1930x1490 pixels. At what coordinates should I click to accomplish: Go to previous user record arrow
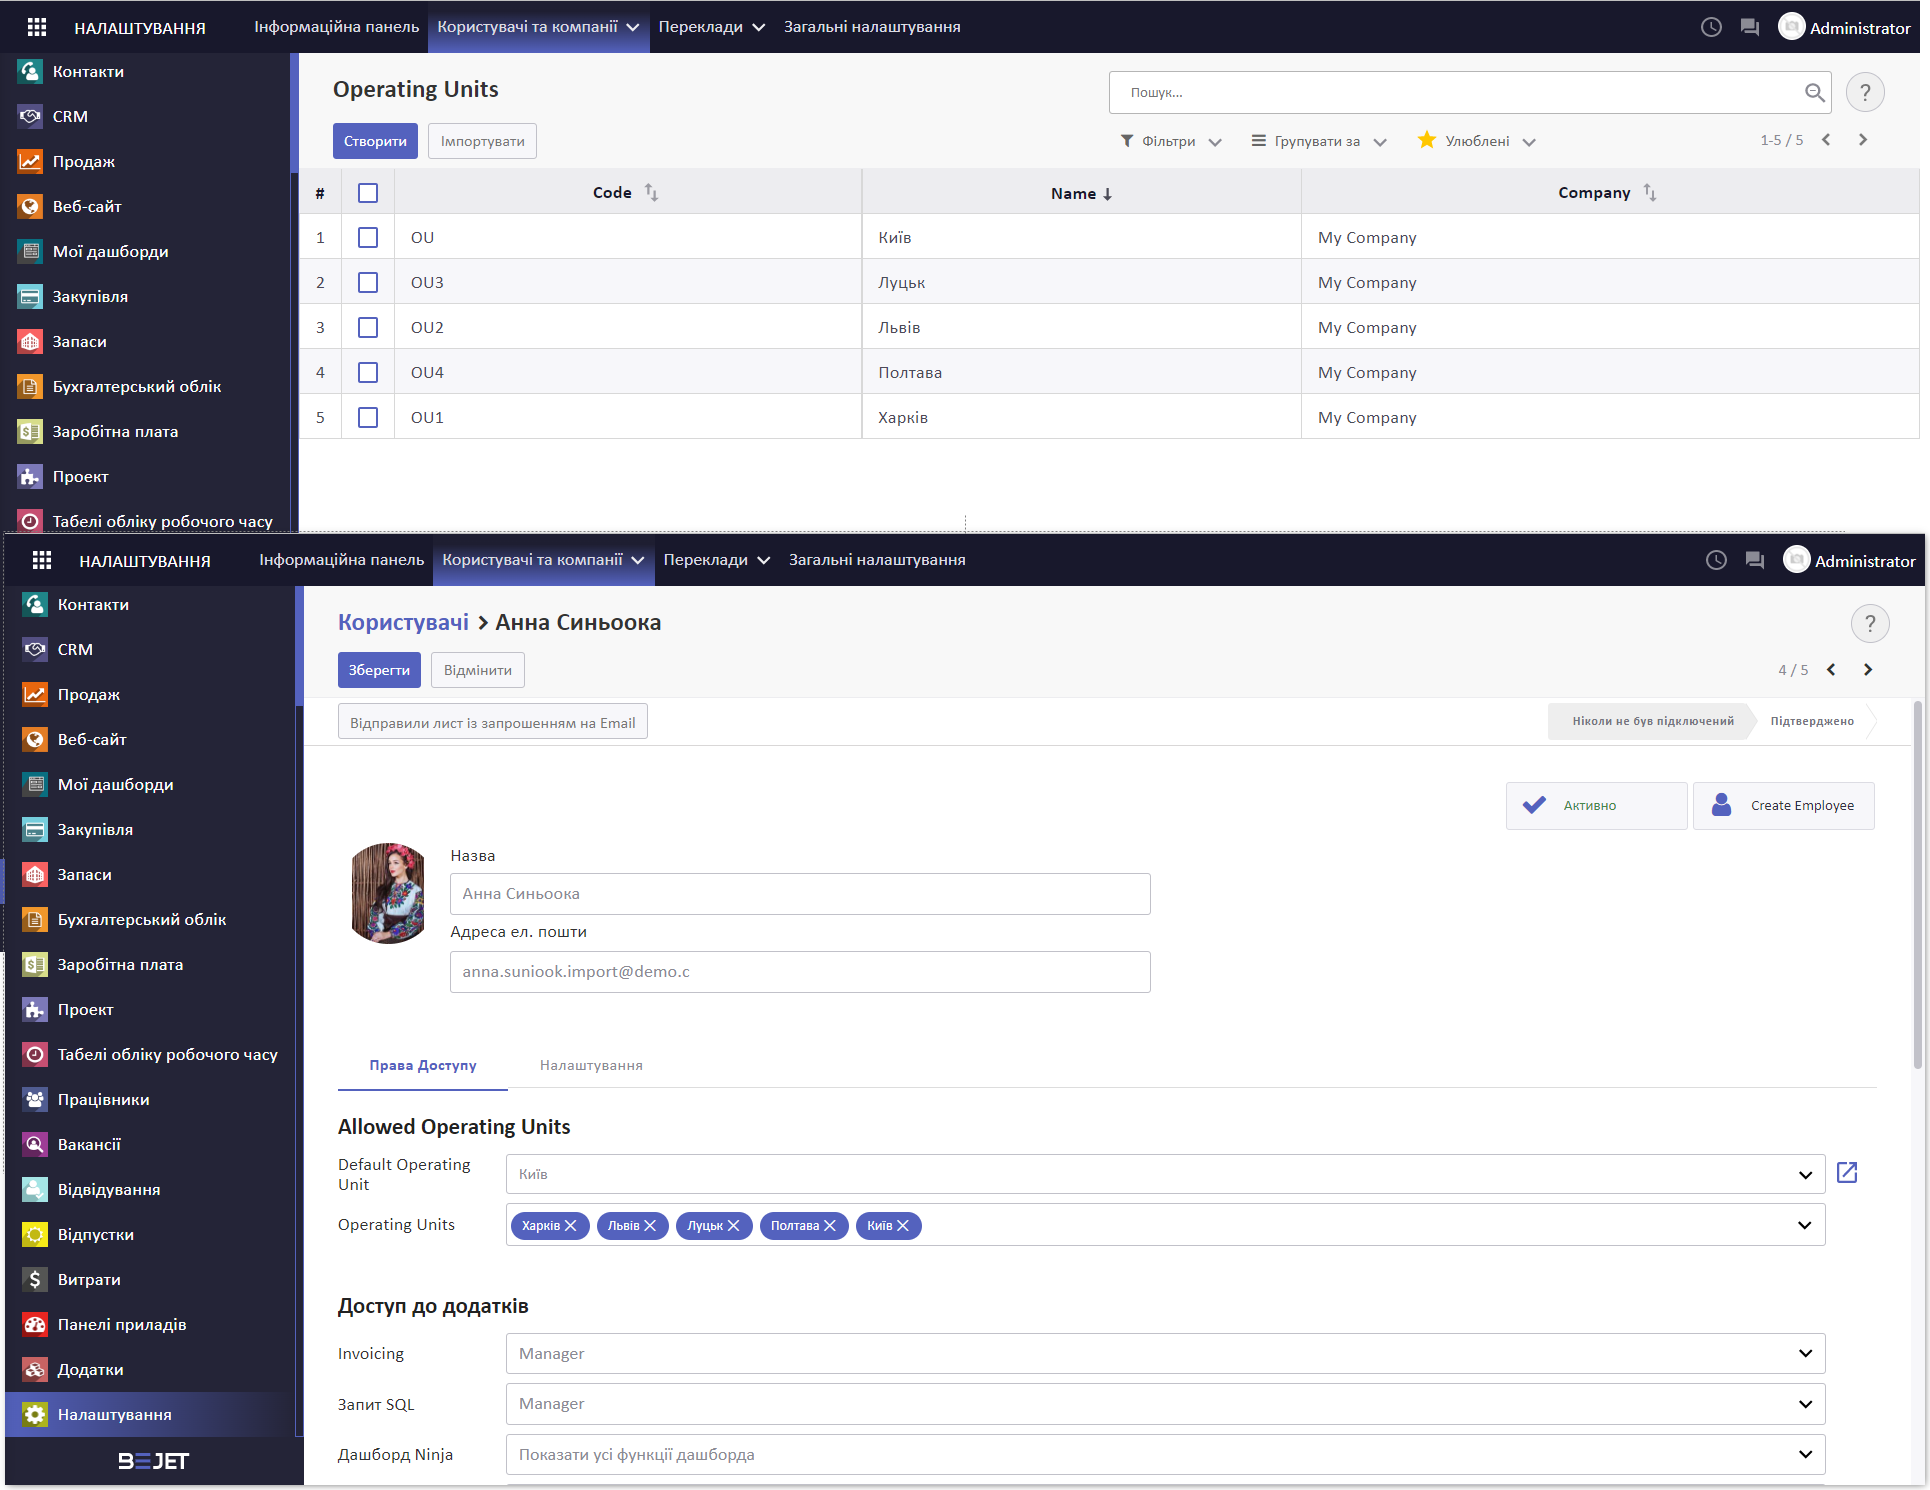coord(1832,670)
